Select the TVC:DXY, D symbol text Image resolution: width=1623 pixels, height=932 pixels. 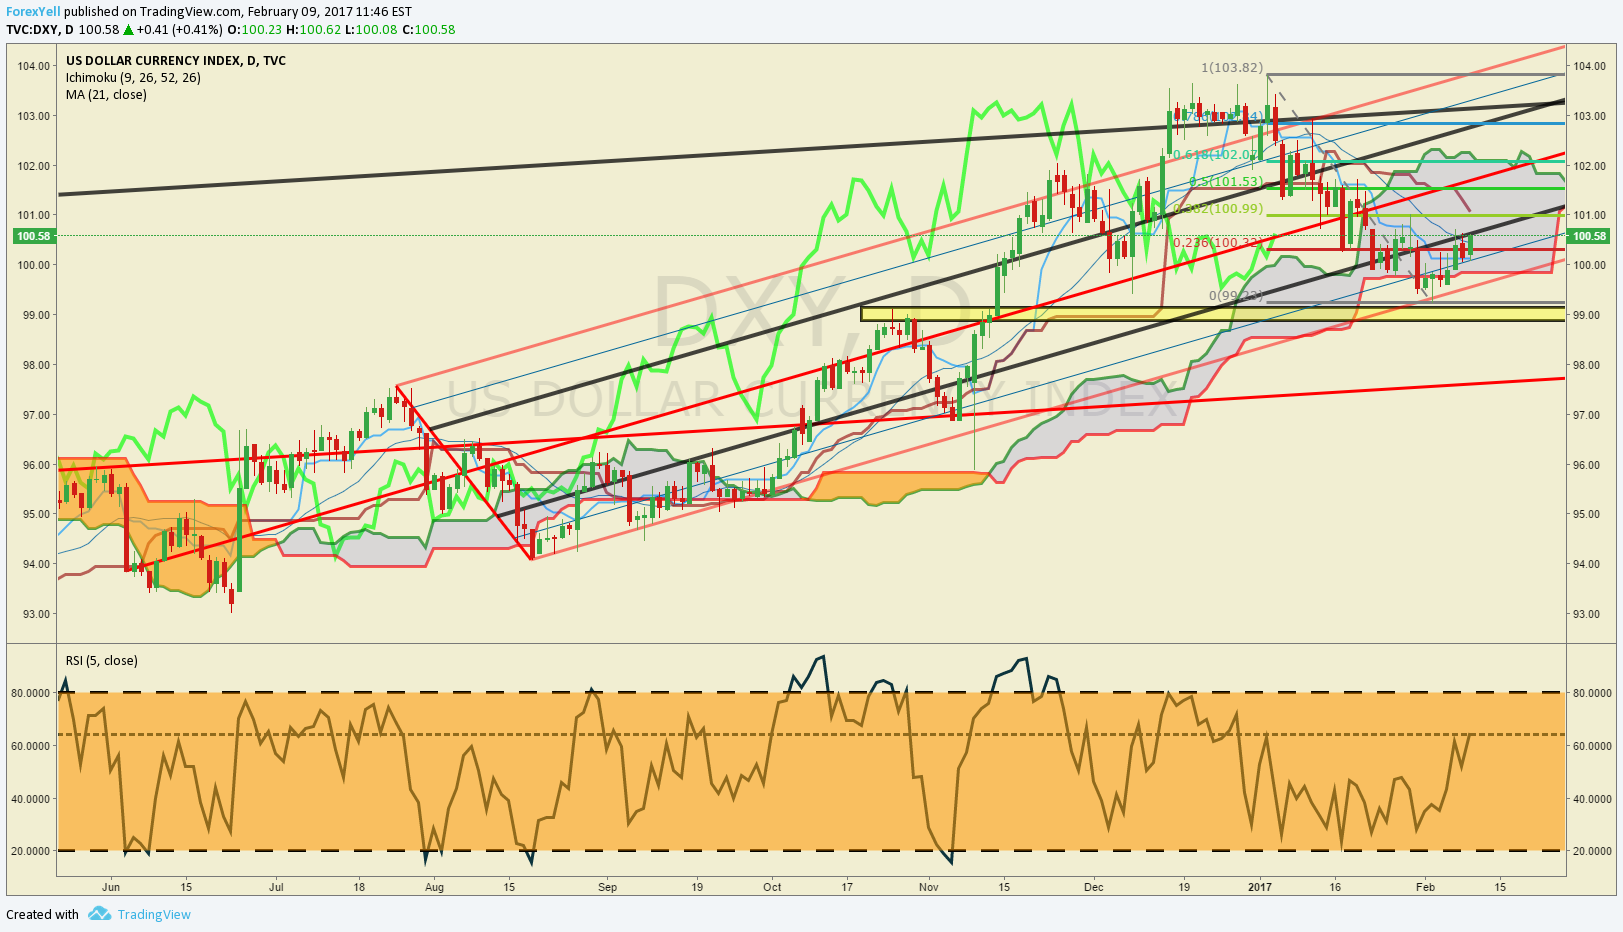[x=40, y=29]
